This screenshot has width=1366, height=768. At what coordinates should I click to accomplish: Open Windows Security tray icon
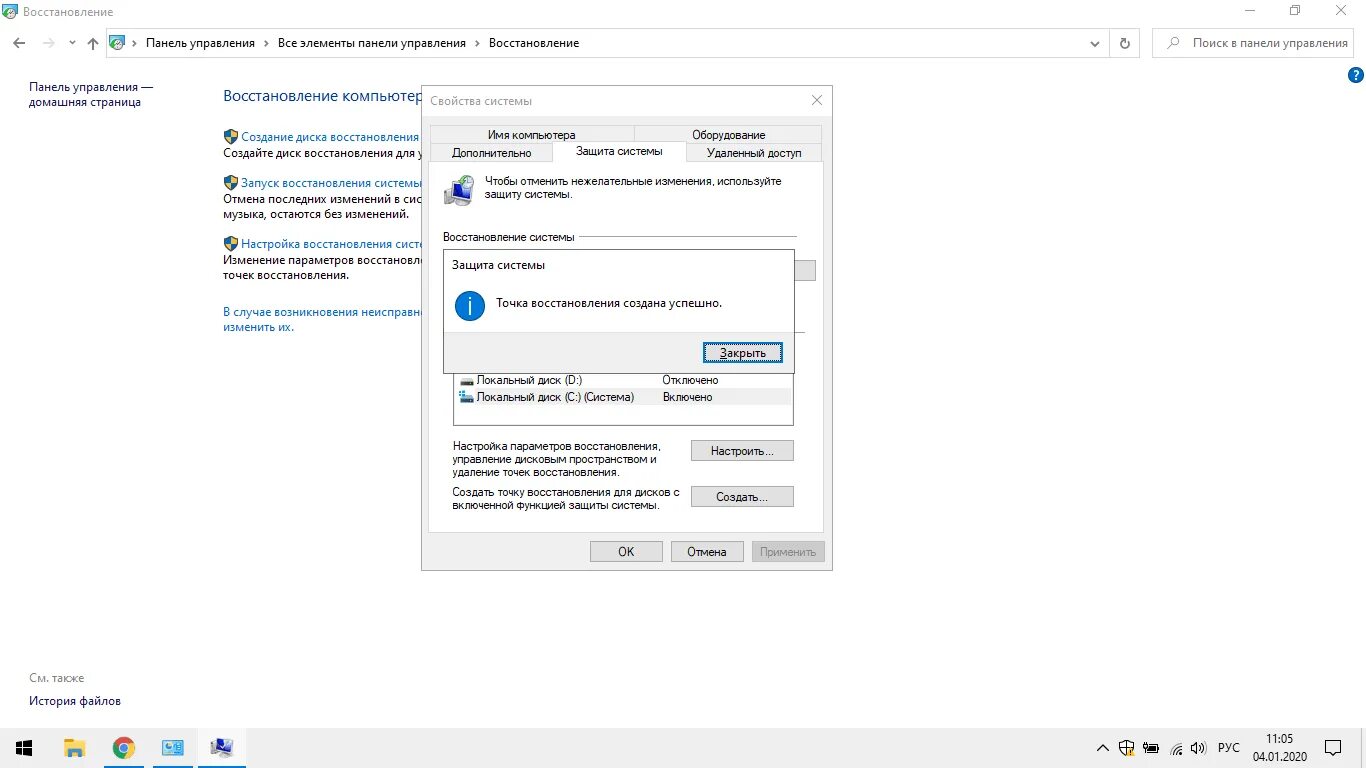point(1127,748)
